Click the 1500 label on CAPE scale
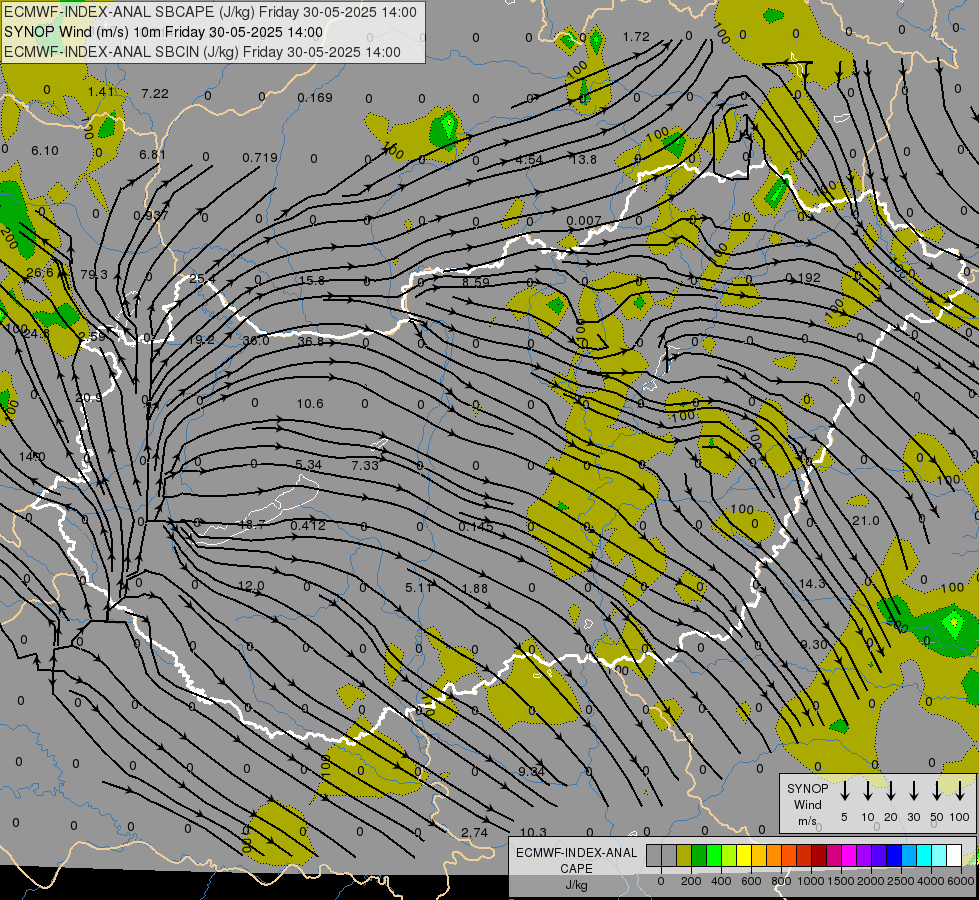 point(840,881)
